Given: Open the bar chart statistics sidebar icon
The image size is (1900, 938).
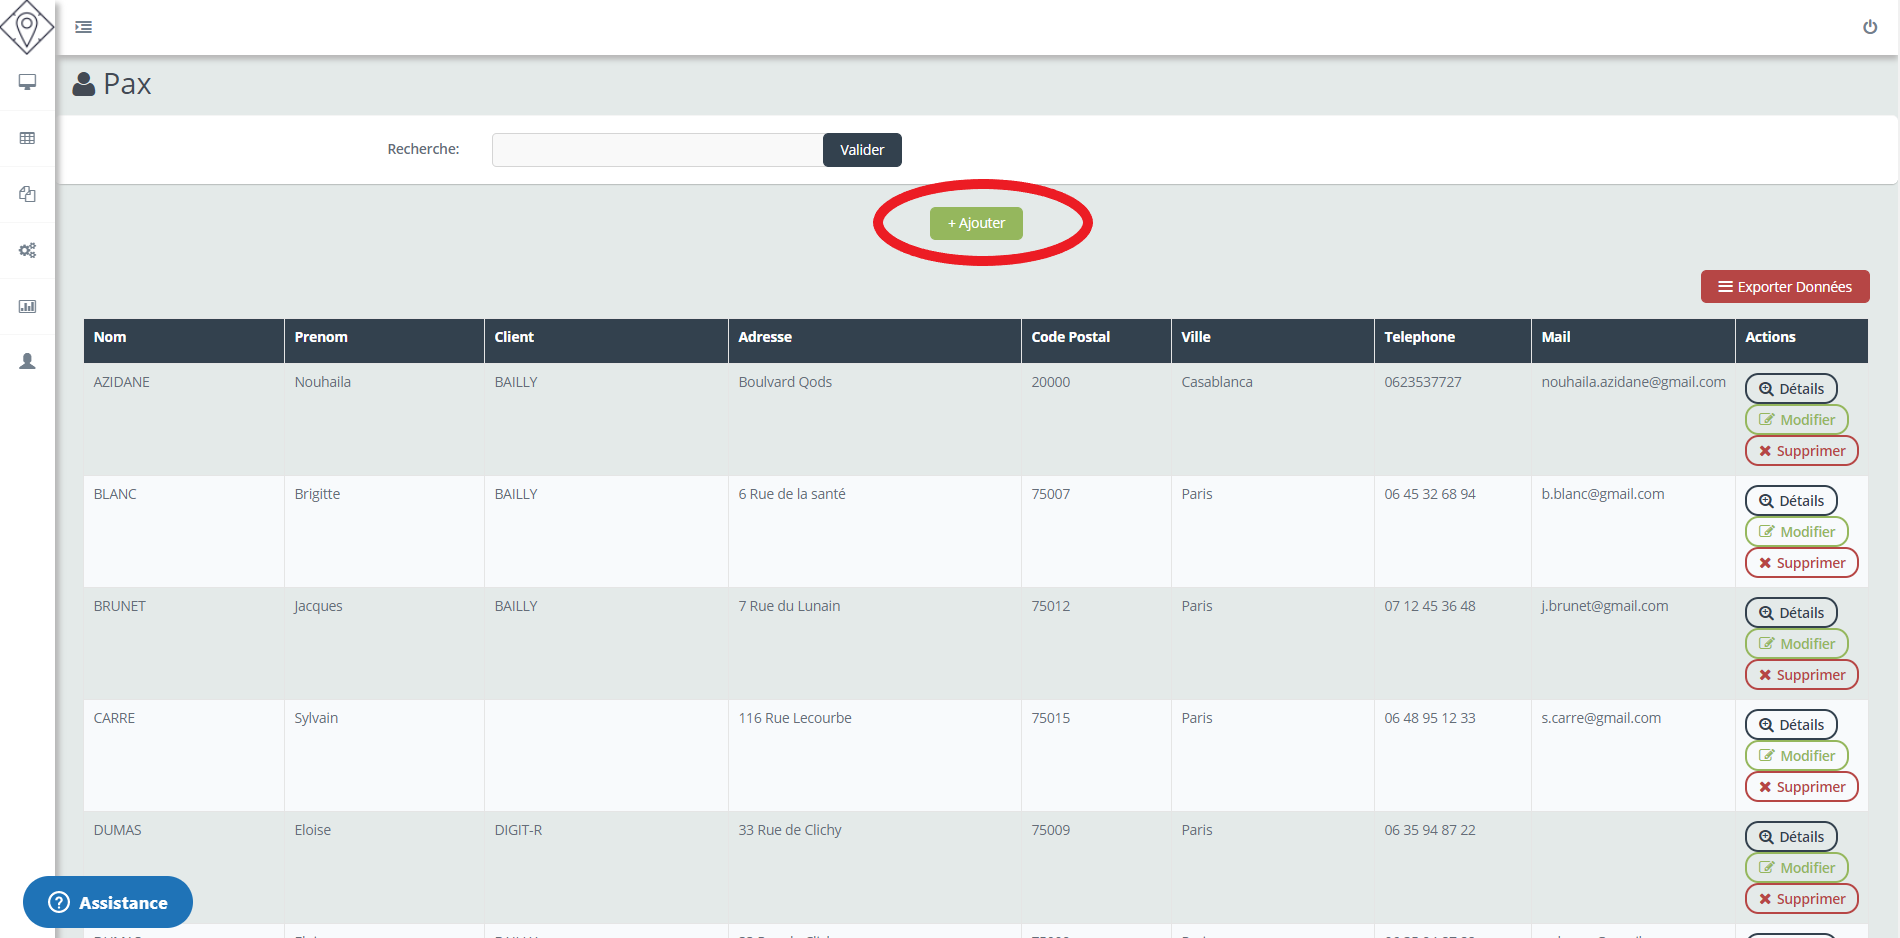Looking at the screenshot, I should [x=27, y=306].
